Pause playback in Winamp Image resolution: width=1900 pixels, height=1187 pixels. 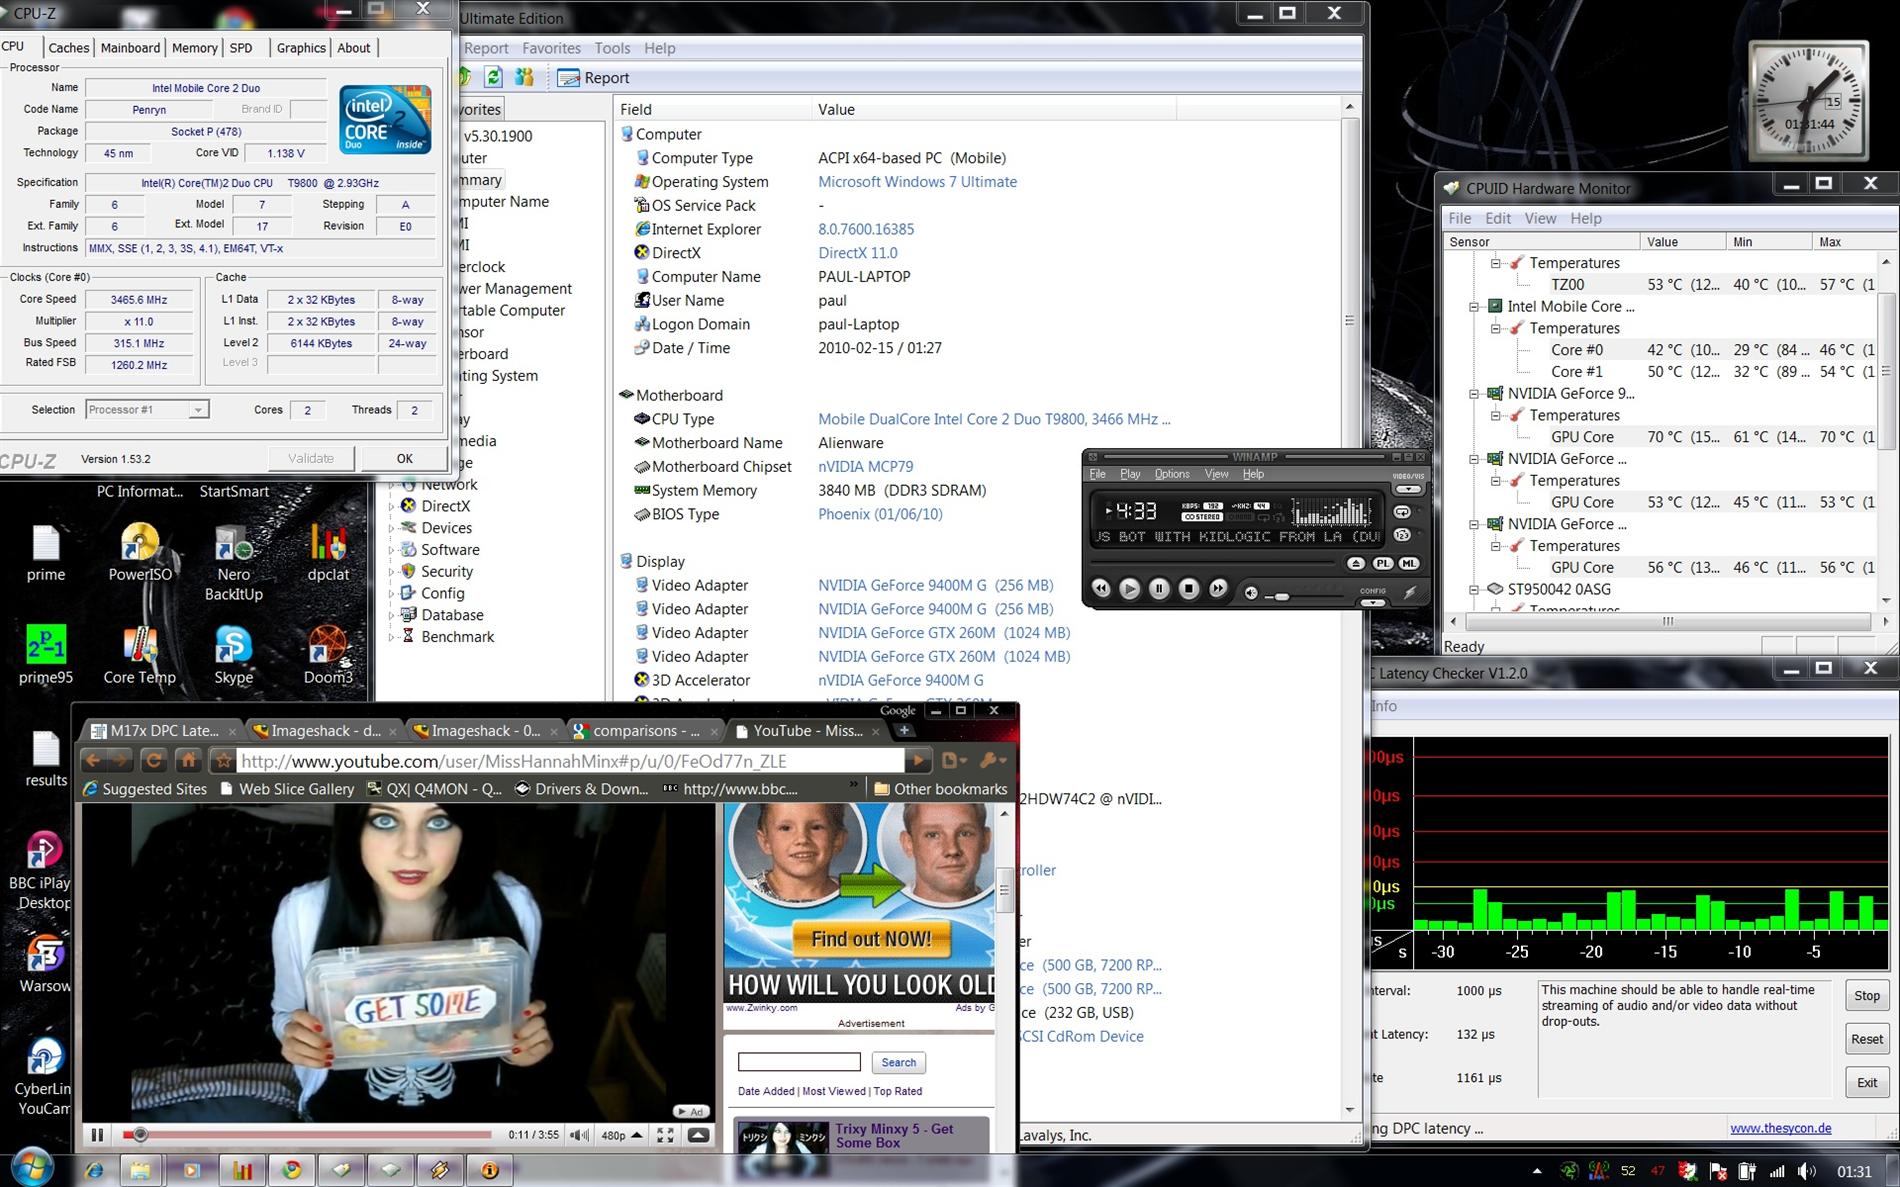(1159, 589)
